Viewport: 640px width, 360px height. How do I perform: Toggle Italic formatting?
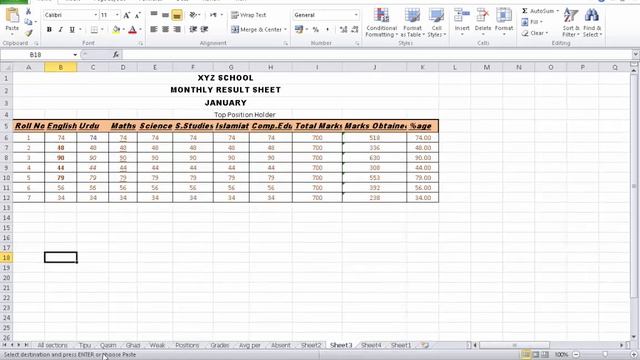[x=60, y=29]
